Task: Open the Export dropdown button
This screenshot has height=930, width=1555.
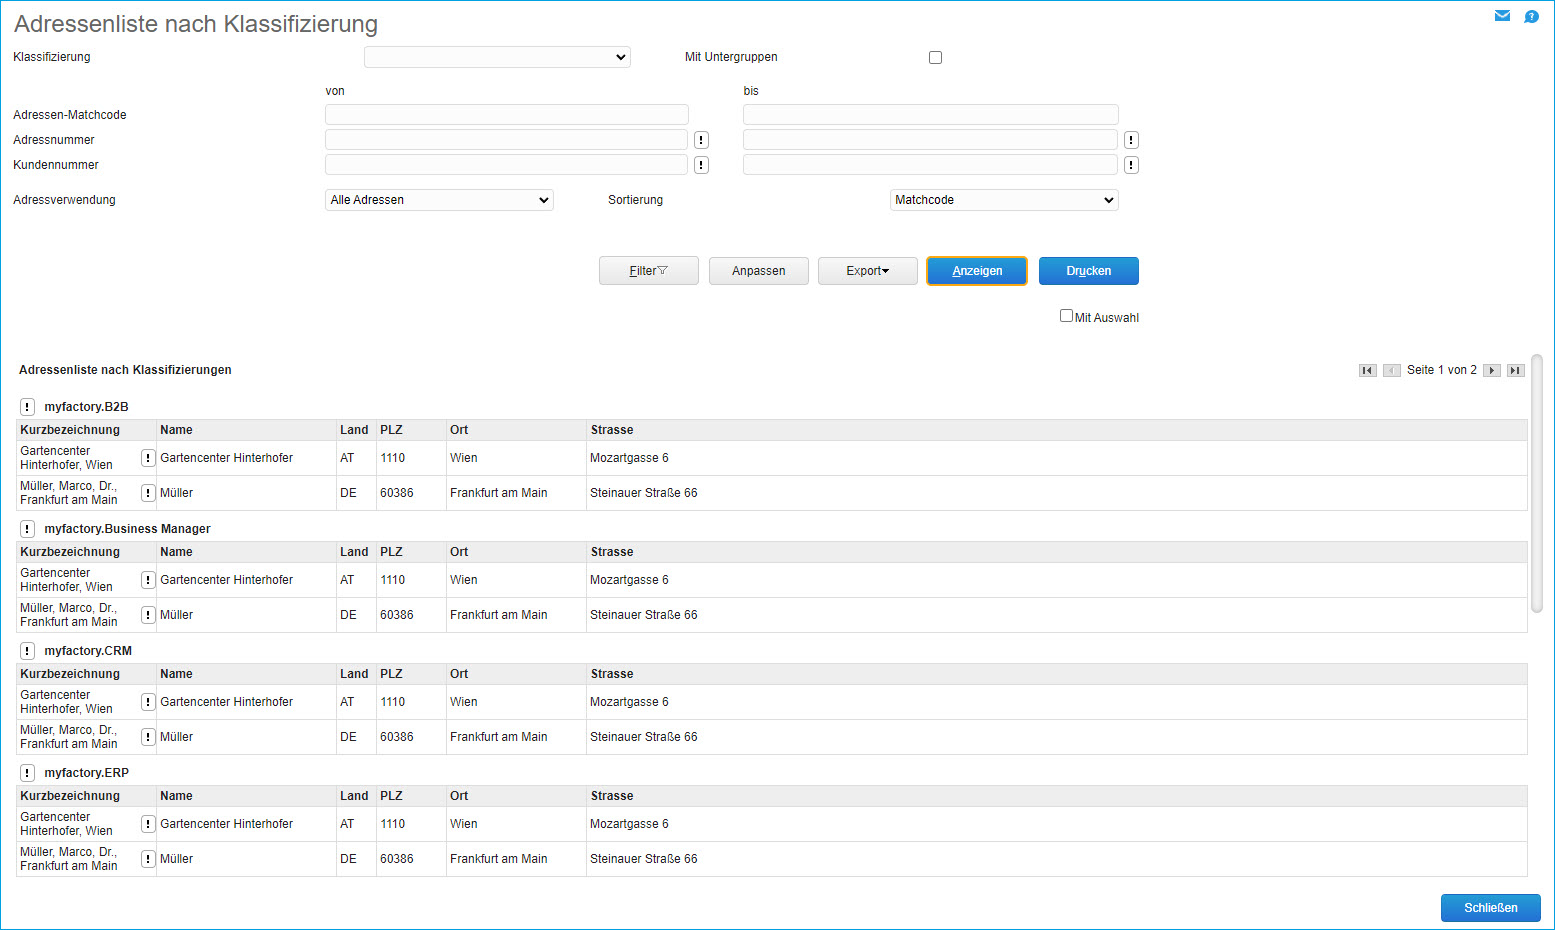Action: [868, 271]
